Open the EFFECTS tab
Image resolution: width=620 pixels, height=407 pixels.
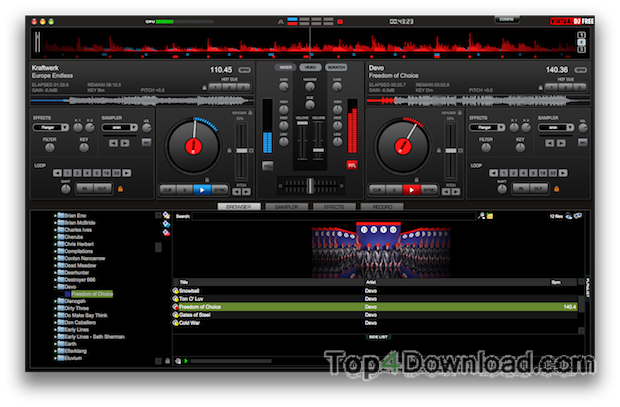pos(335,206)
